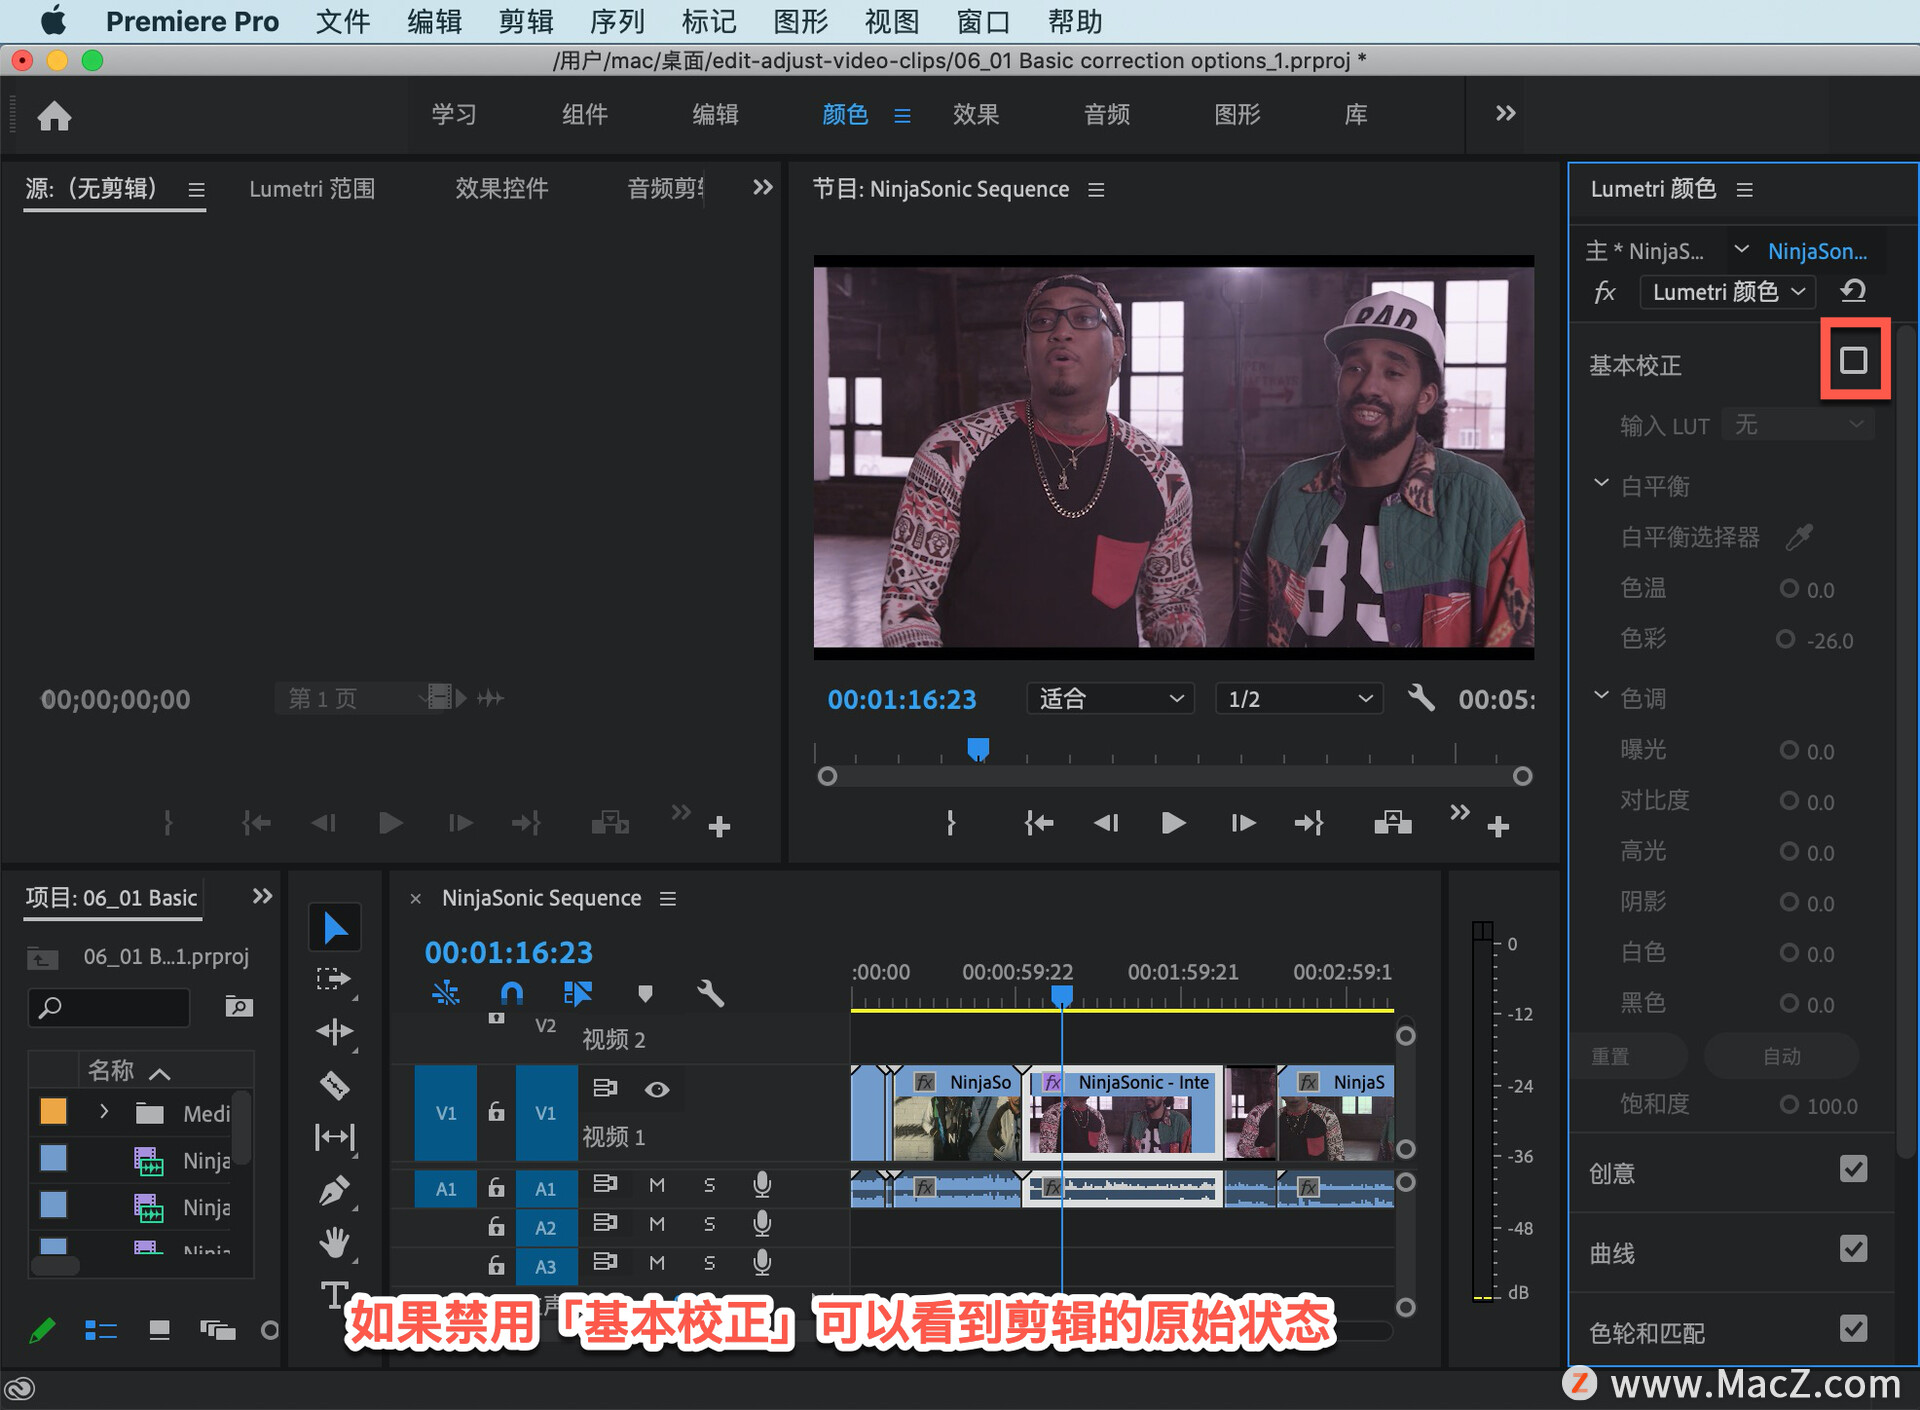Toggle Color Wheels and Match checkbox
Viewport: 1920px width, 1410px height.
coord(1854,1329)
